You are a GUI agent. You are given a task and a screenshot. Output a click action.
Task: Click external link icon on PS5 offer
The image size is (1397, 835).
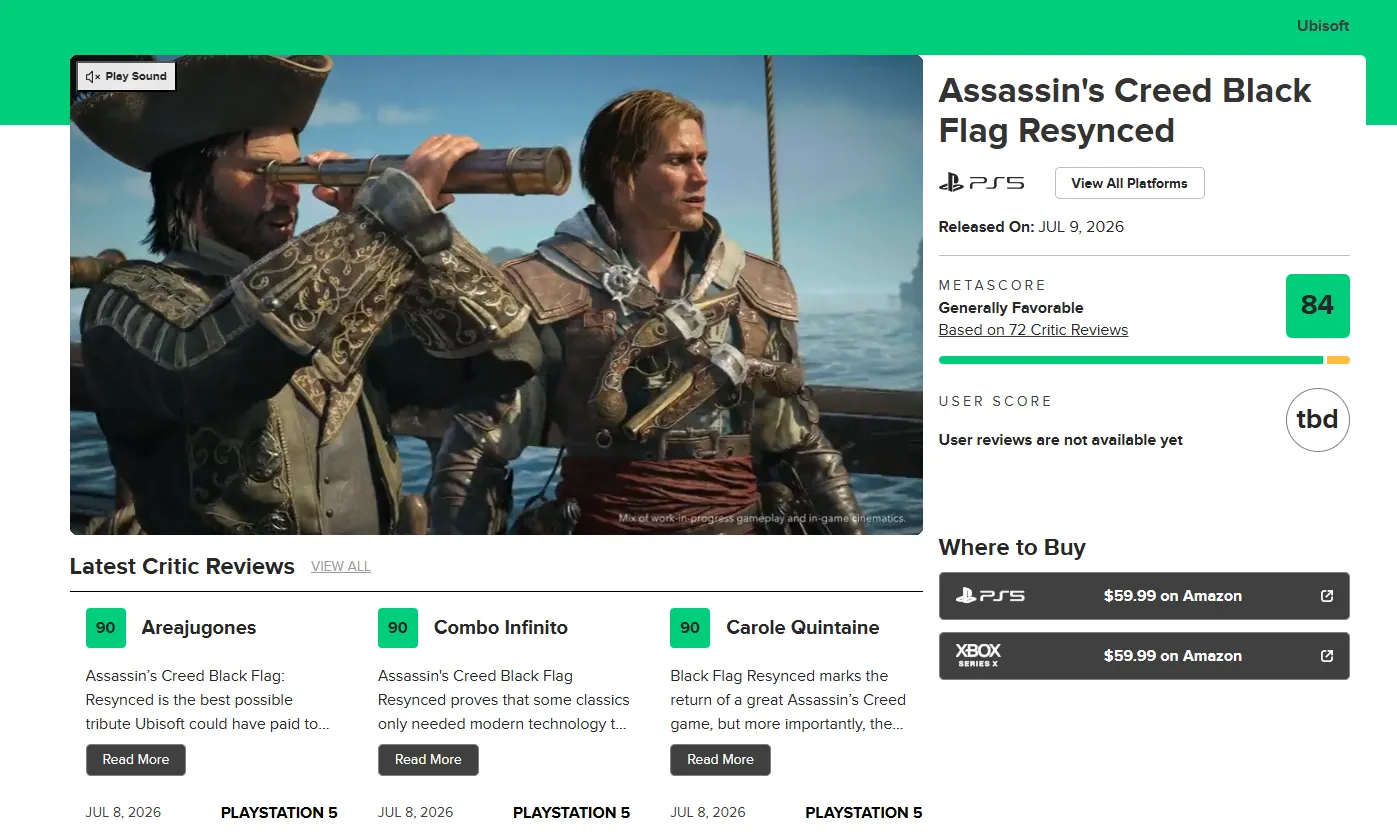click(1327, 596)
